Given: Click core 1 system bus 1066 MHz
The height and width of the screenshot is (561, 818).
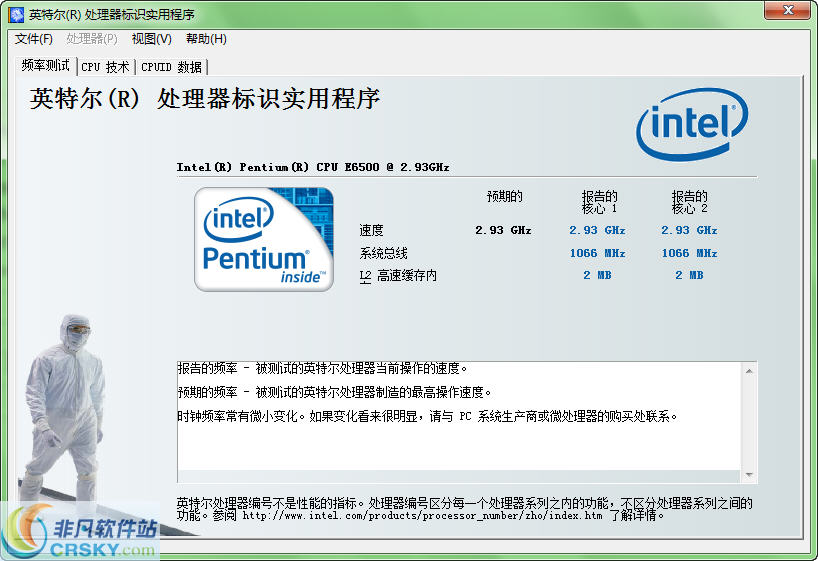Looking at the screenshot, I should tap(597, 253).
